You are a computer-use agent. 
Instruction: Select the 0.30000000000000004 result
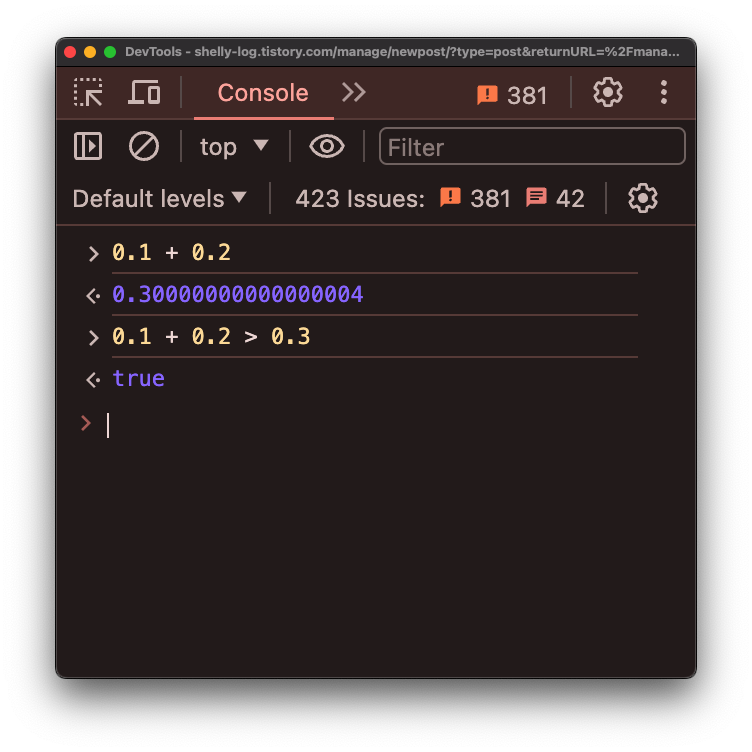pyautogui.click(x=237, y=294)
